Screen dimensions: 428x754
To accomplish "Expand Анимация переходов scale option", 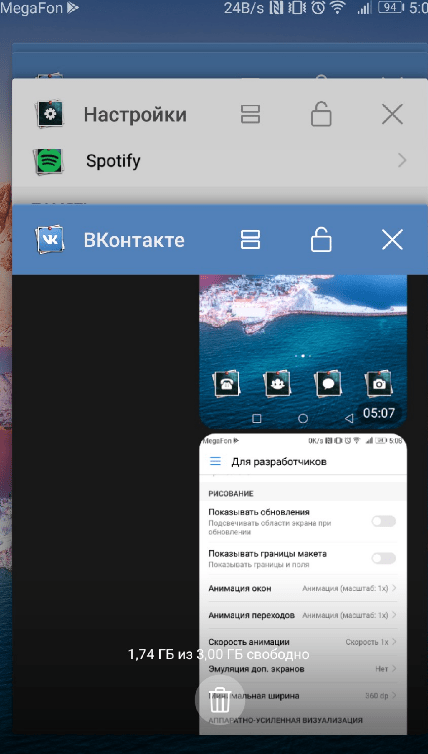I will 303,615.
